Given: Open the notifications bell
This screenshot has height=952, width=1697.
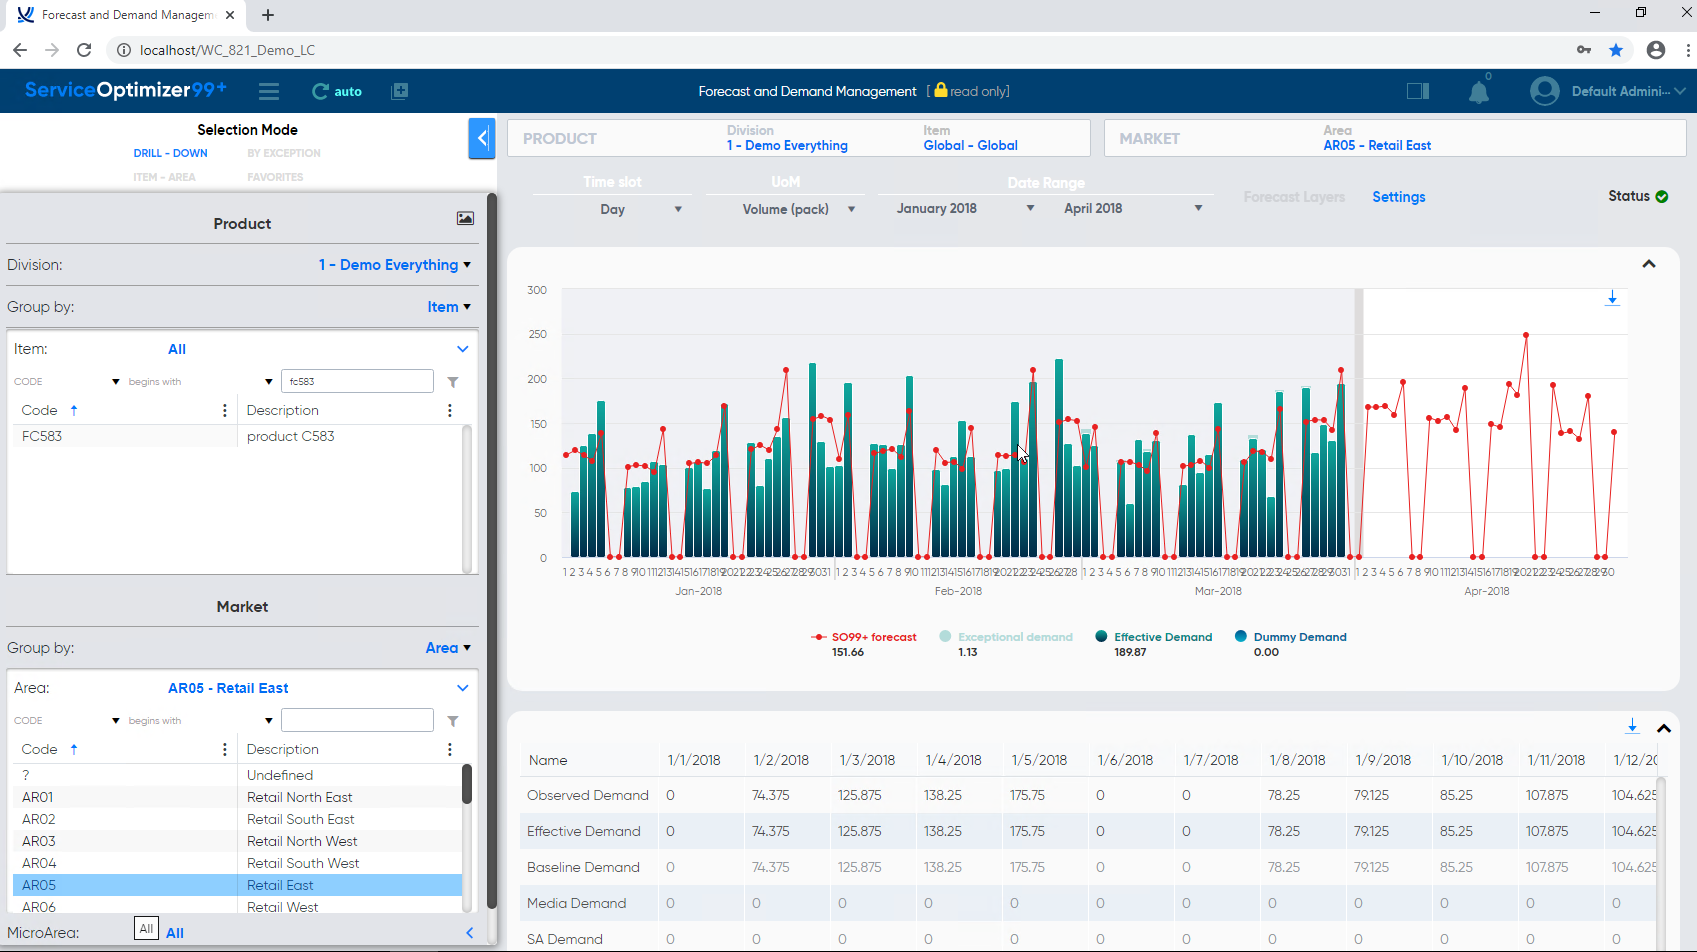Looking at the screenshot, I should click(1478, 92).
